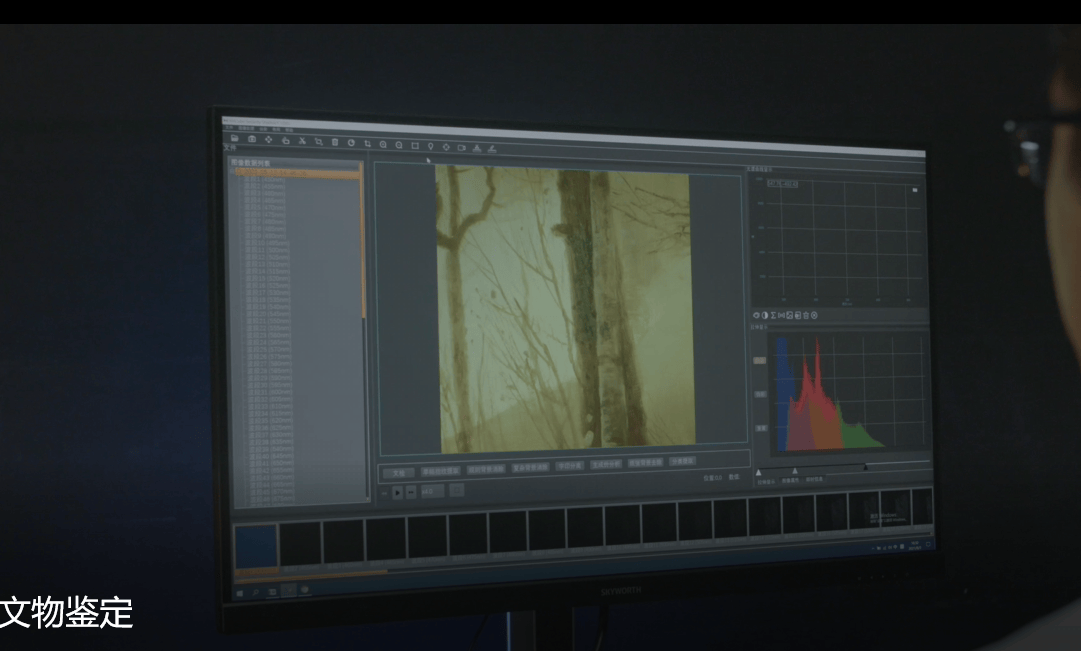This screenshot has height=651, width=1081.
Task: Click the x4.0 playback speed field
Action: click(x=432, y=491)
